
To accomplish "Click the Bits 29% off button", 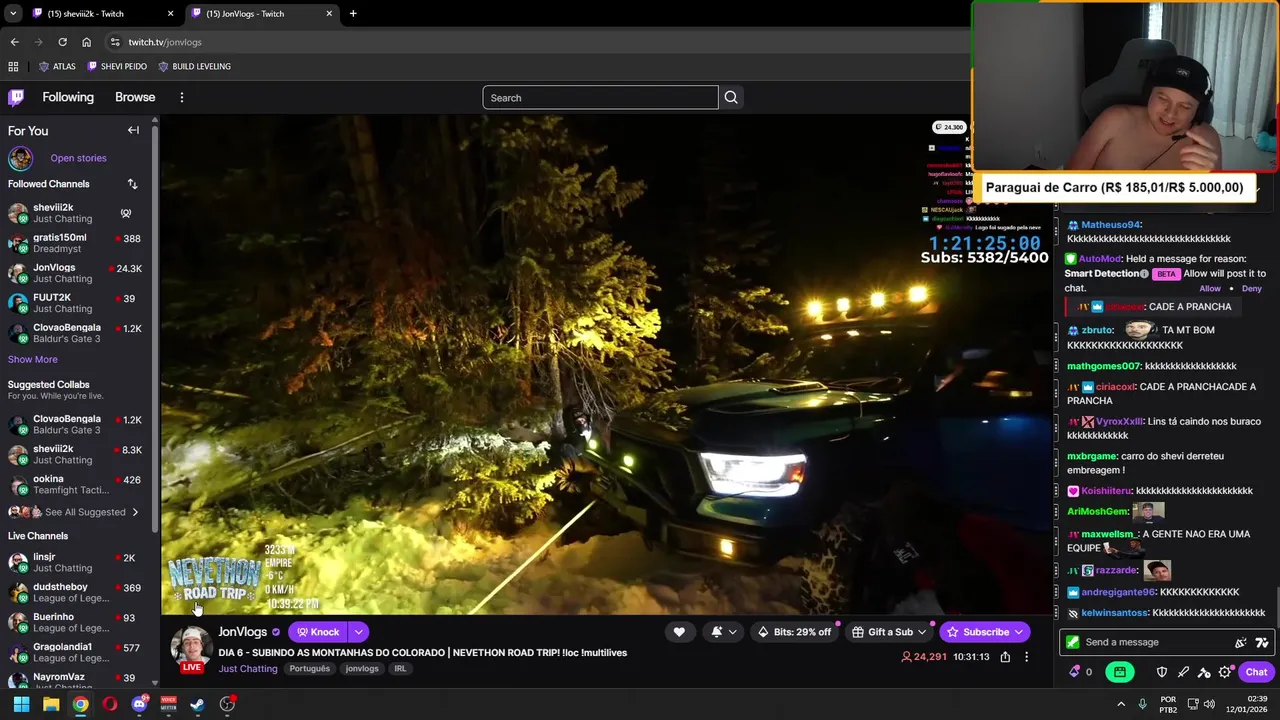I will point(795,632).
